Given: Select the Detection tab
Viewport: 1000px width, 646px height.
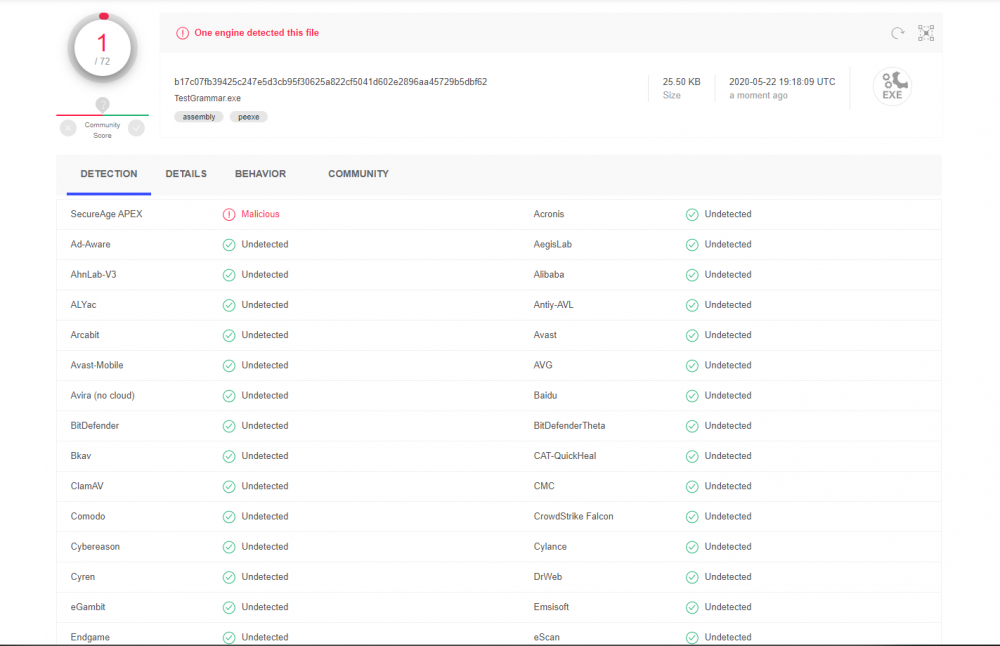Looking at the screenshot, I should pos(109,174).
